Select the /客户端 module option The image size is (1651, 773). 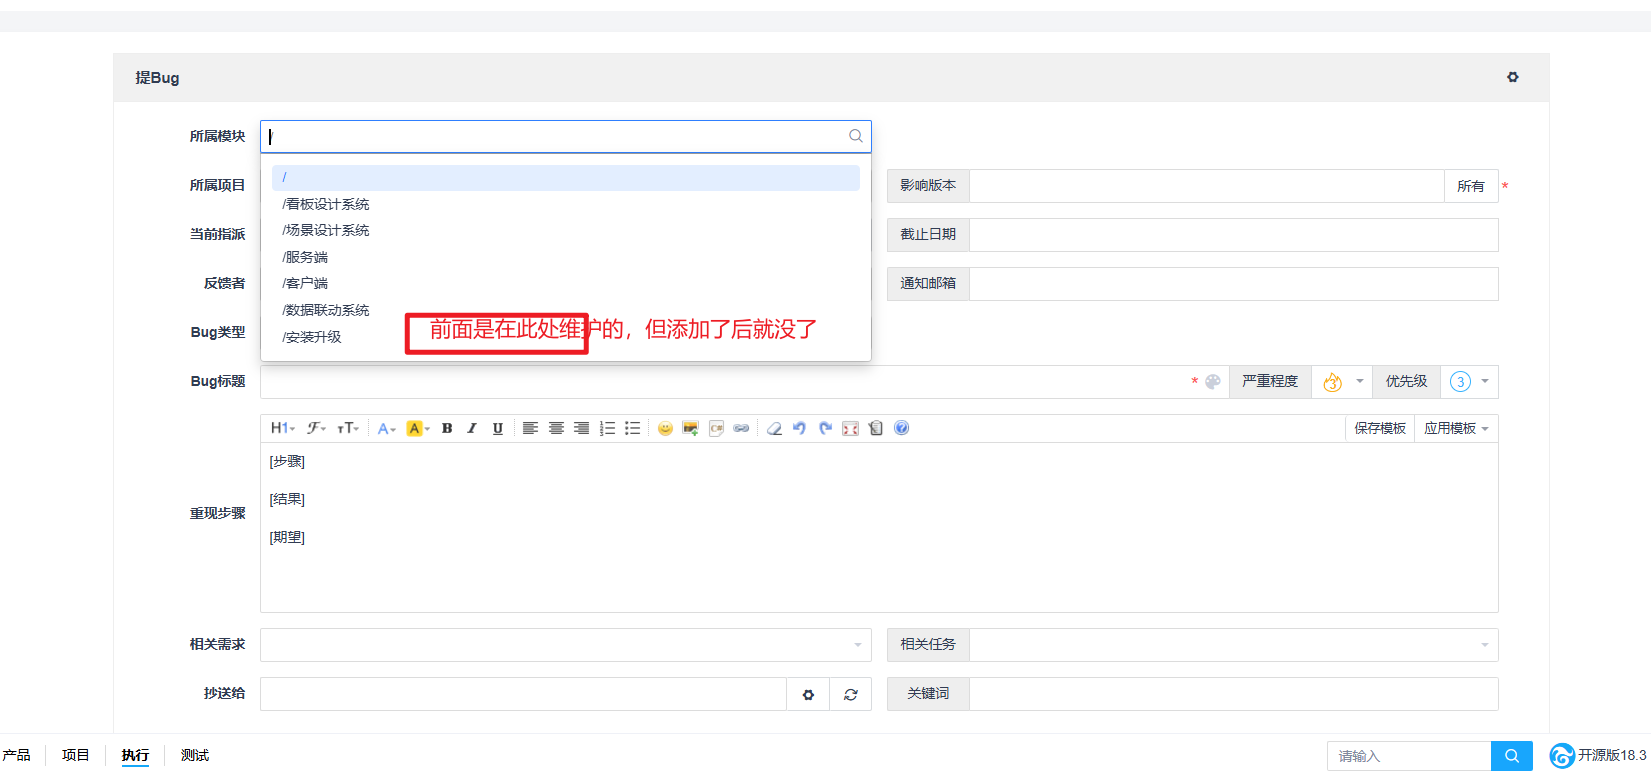coord(566,283)
